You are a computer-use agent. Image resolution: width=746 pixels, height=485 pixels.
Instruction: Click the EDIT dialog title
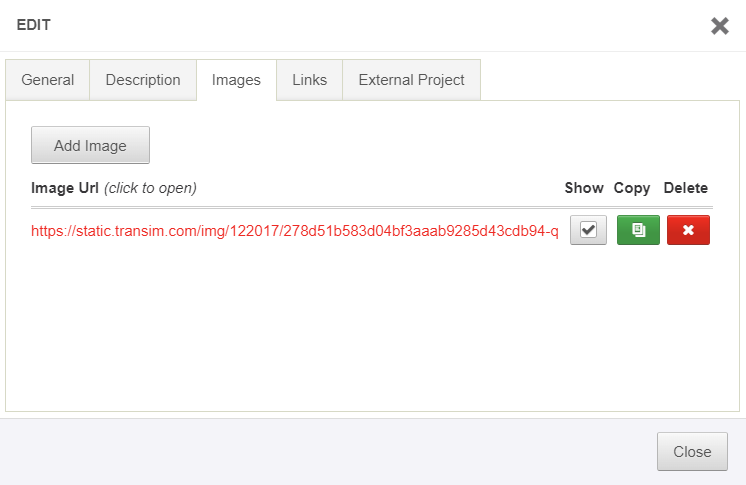click(x=34, y=26)
